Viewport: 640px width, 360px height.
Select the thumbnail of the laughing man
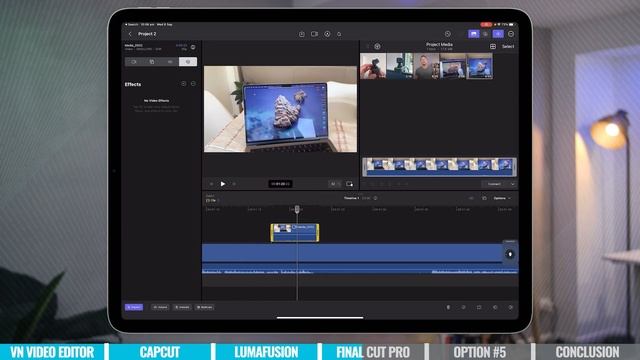427,66
